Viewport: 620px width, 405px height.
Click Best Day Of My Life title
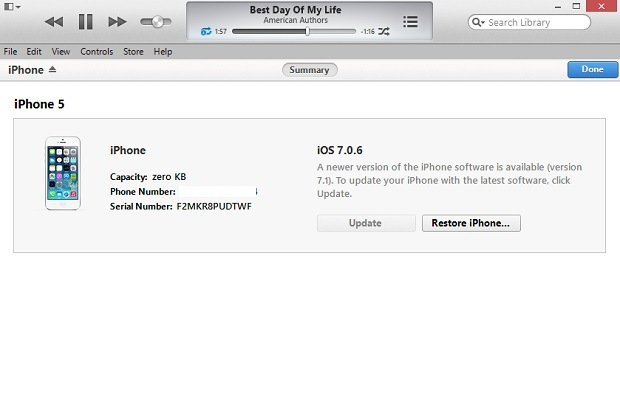[x=295, y=10]
